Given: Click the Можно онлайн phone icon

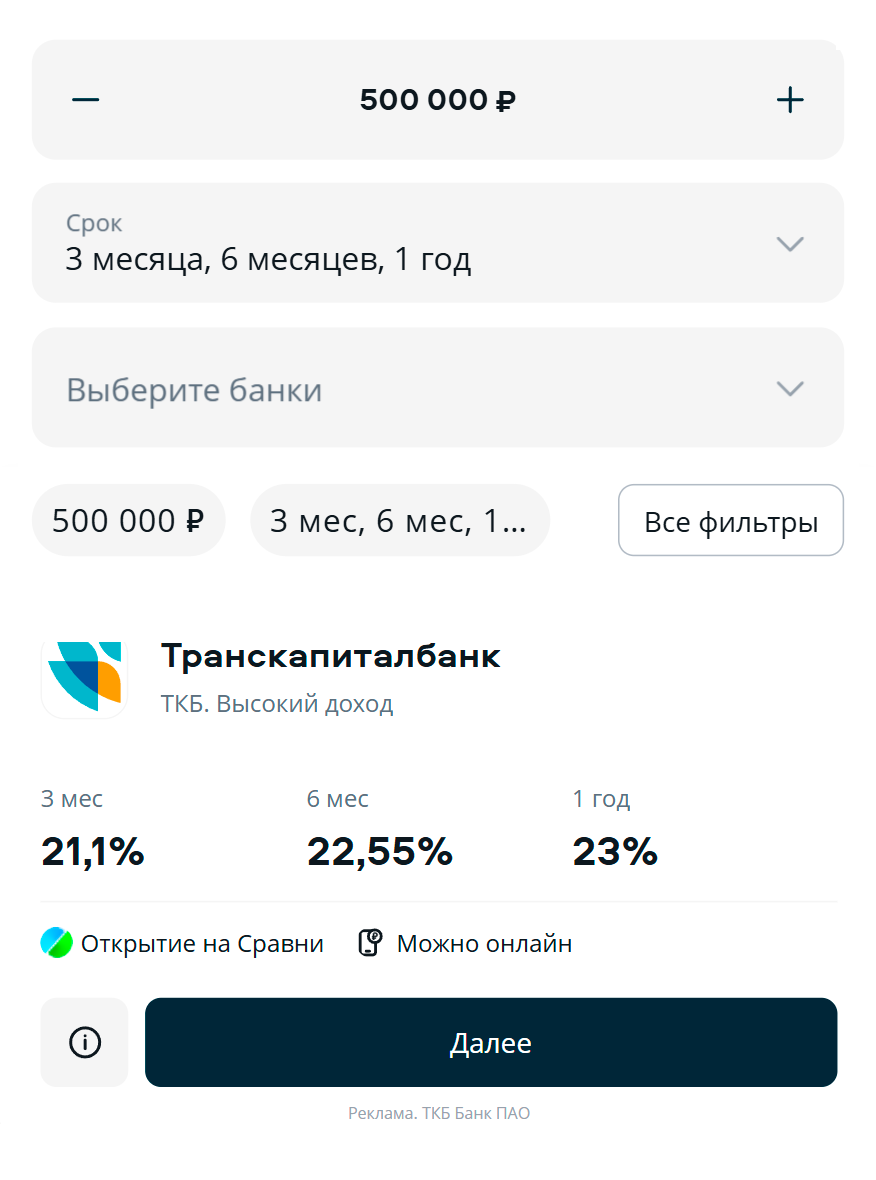Looking at the screenshot, I should (x=370, y=943).
